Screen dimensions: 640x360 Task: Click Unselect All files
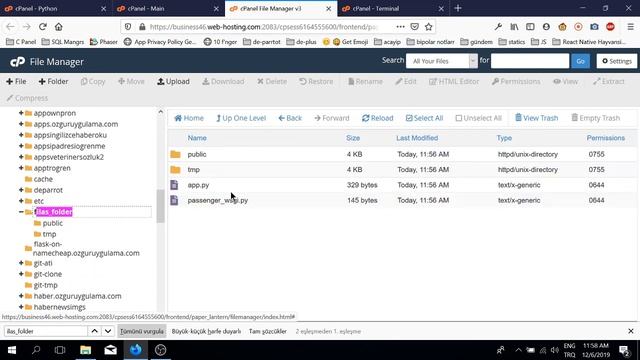pos(478,118)
